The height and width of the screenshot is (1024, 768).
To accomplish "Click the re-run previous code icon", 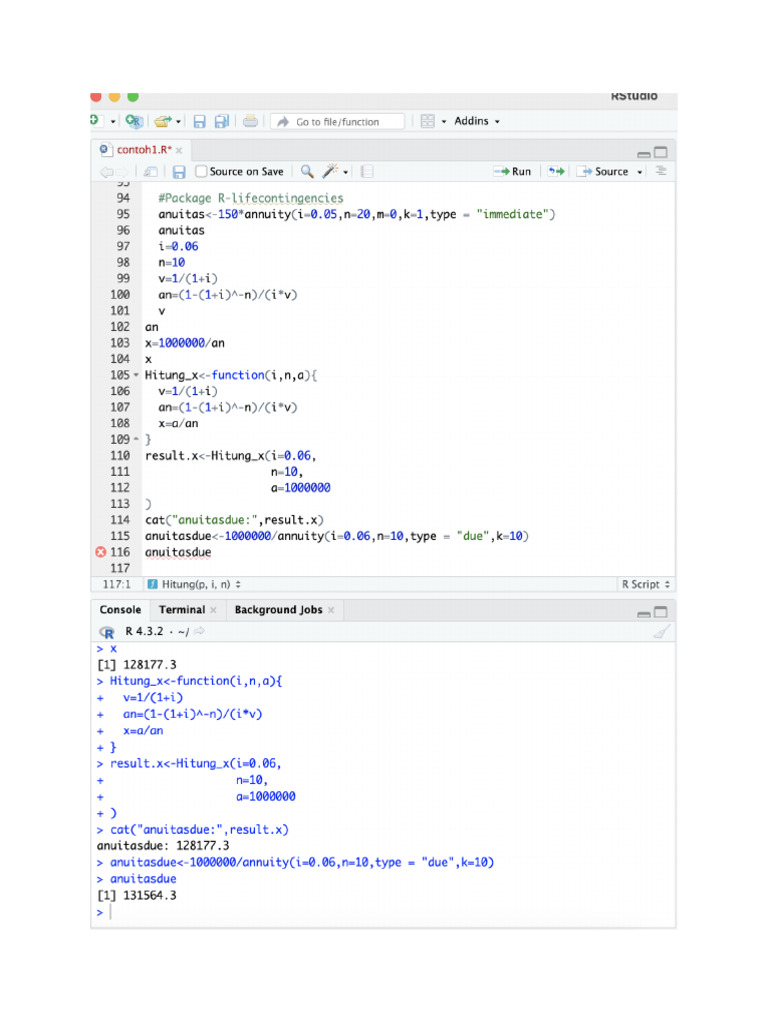I will (556, 172).
